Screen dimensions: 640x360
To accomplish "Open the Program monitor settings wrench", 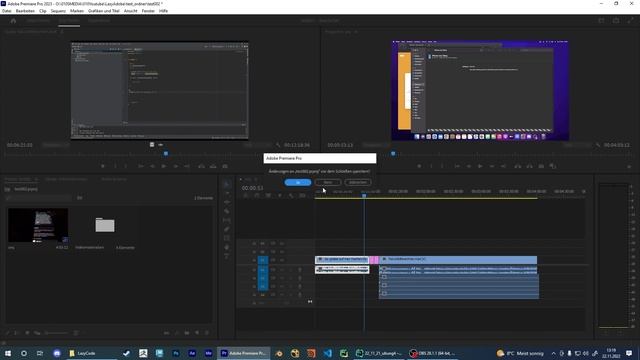I will point(598,145).
